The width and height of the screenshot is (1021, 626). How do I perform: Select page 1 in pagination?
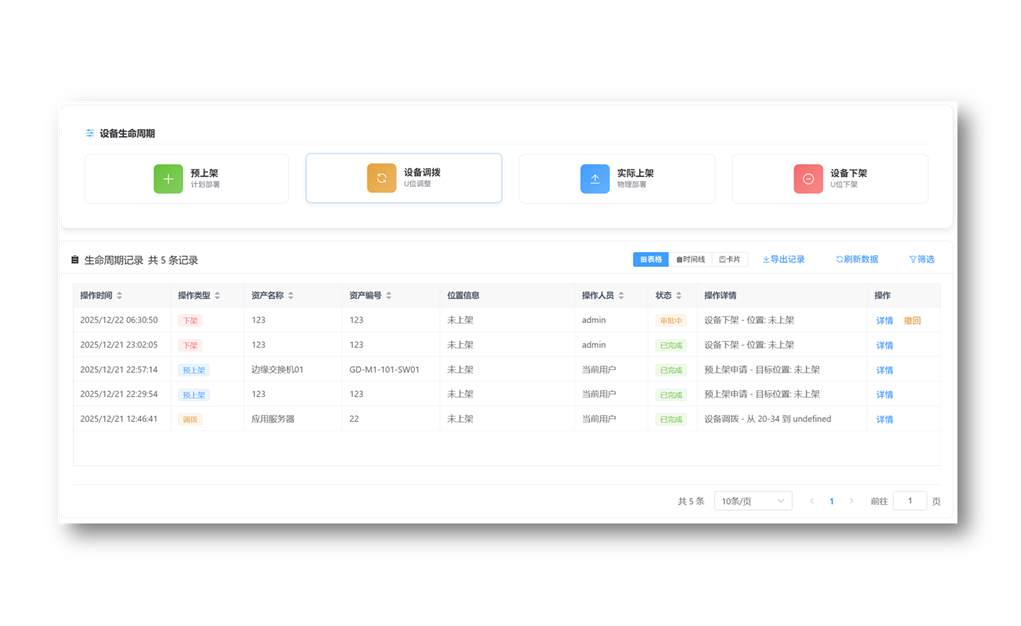click(831, 501)
